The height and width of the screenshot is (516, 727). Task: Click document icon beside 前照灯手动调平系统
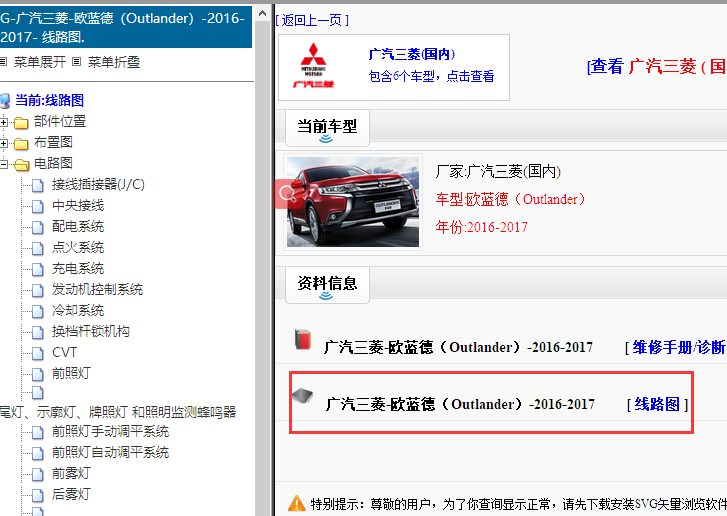[38, 432]
